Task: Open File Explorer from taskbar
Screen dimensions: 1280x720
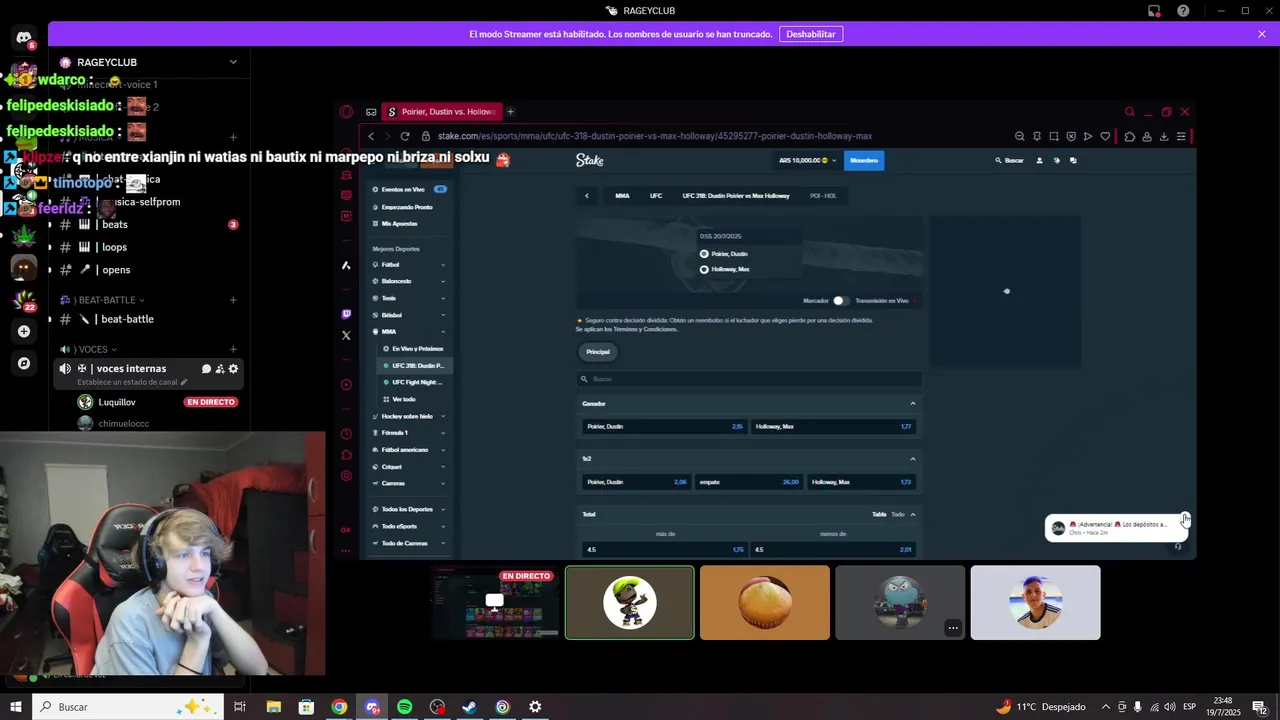Action: [273, 707]
